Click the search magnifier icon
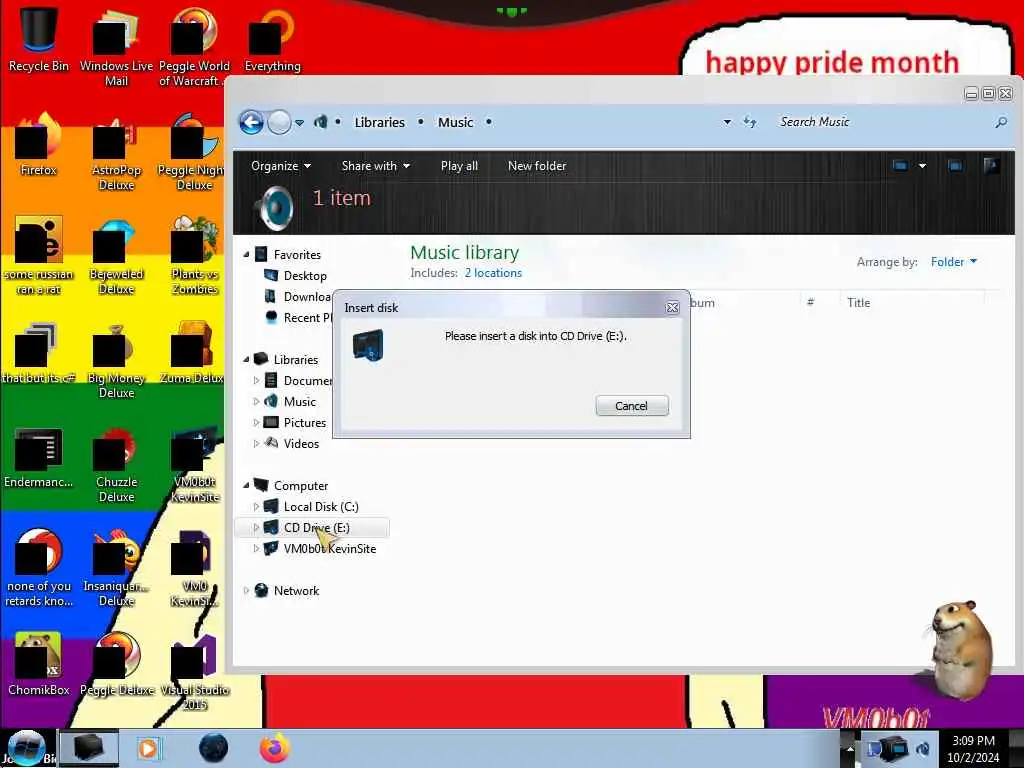Viewport: 1024px width, 768px height. (x=1000, y=122)
